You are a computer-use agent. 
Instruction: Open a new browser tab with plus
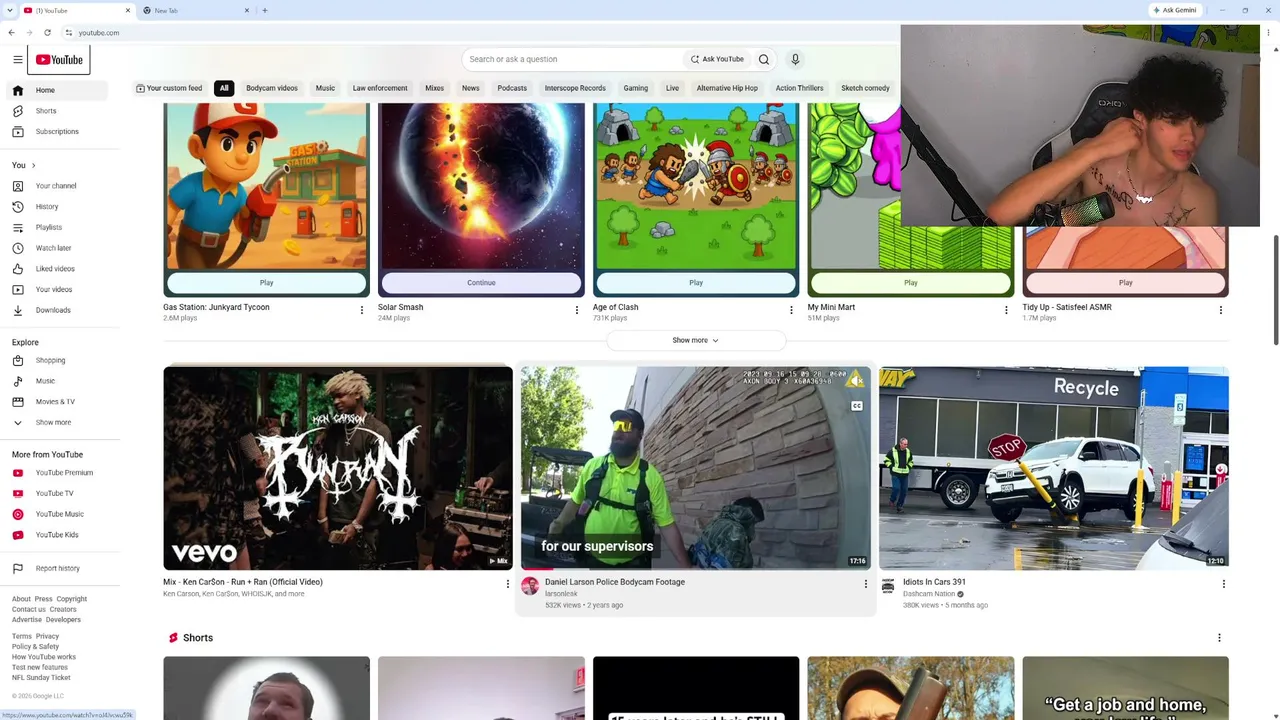click(x=265, y=10)
